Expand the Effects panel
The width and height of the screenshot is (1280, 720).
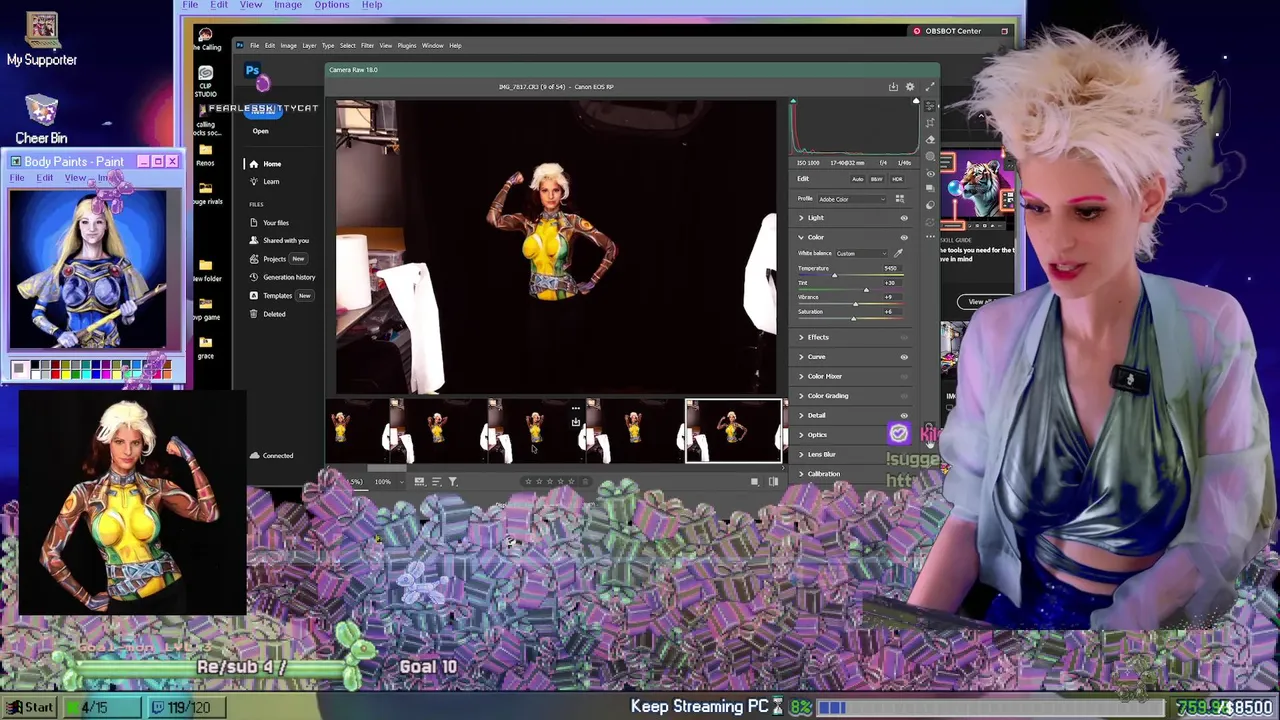click(x=801, y=337)
